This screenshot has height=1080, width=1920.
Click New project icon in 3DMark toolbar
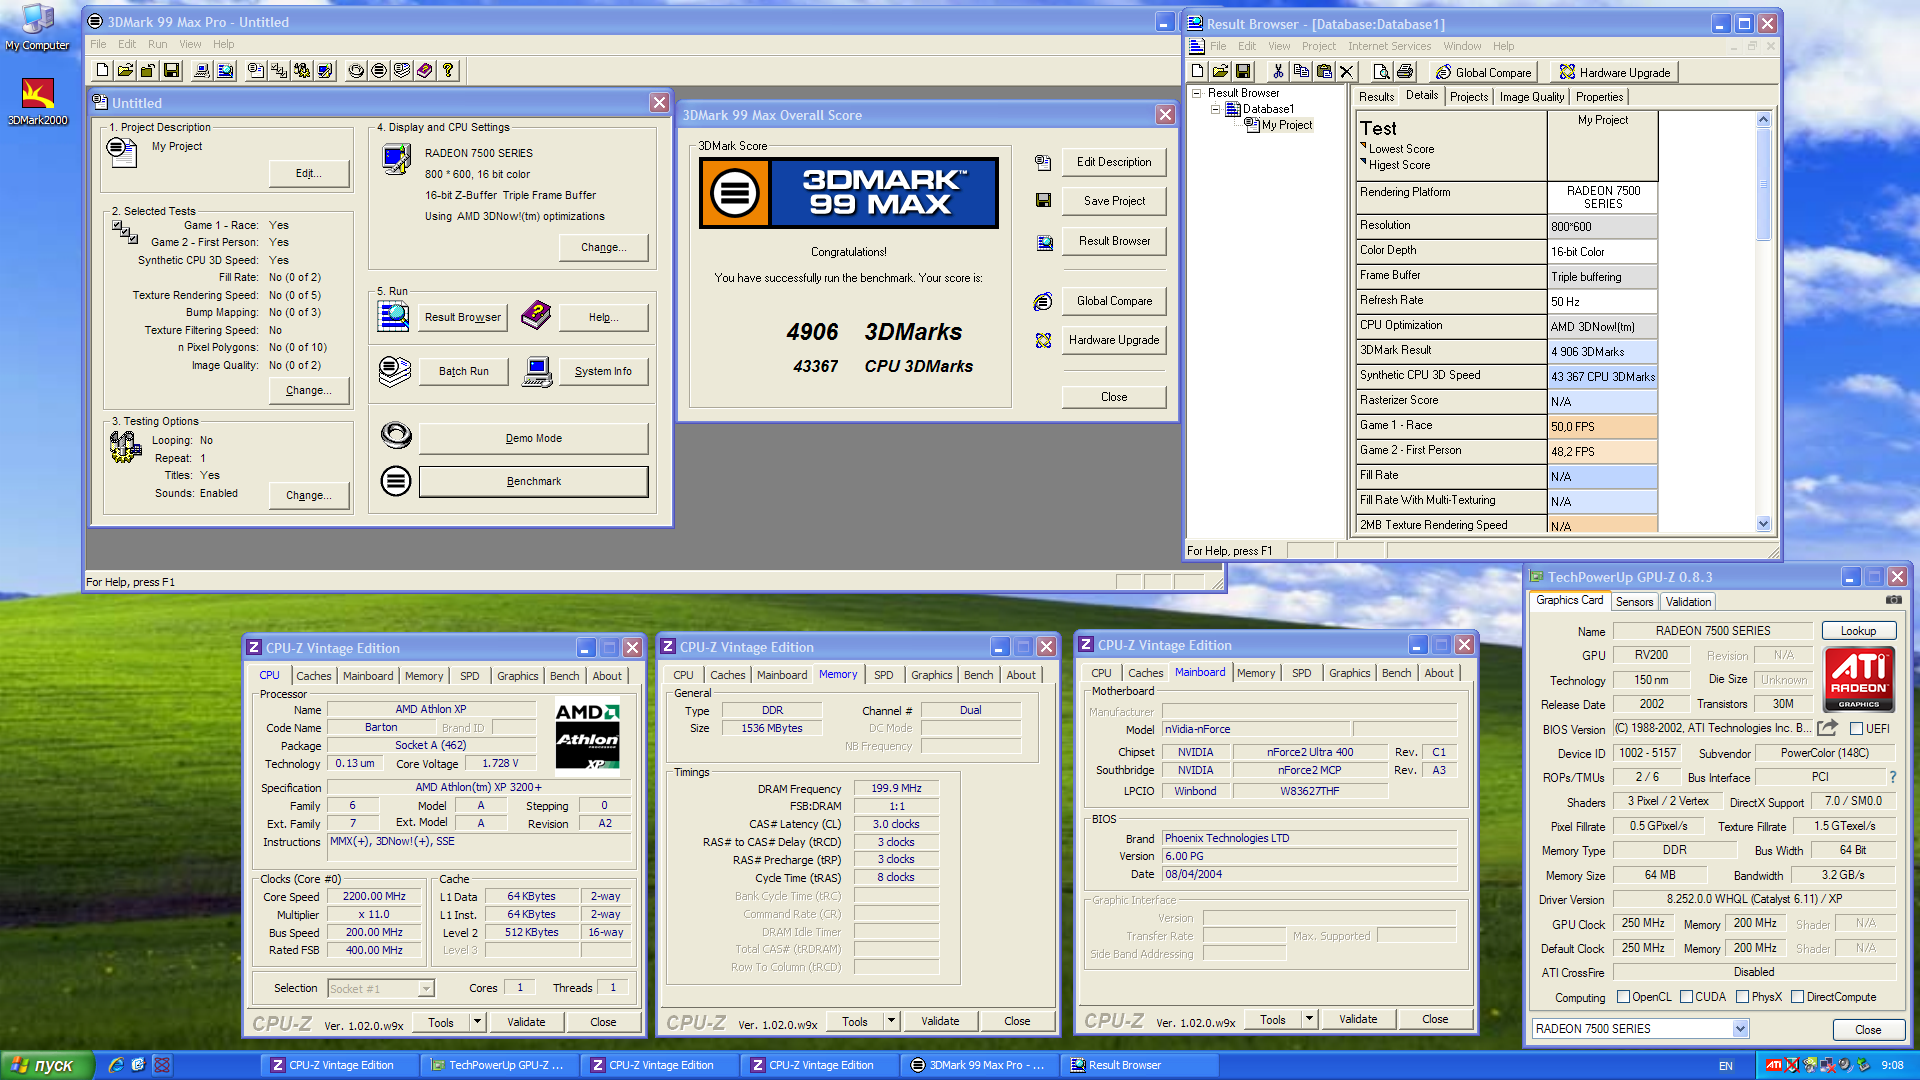tap(102, 70)
